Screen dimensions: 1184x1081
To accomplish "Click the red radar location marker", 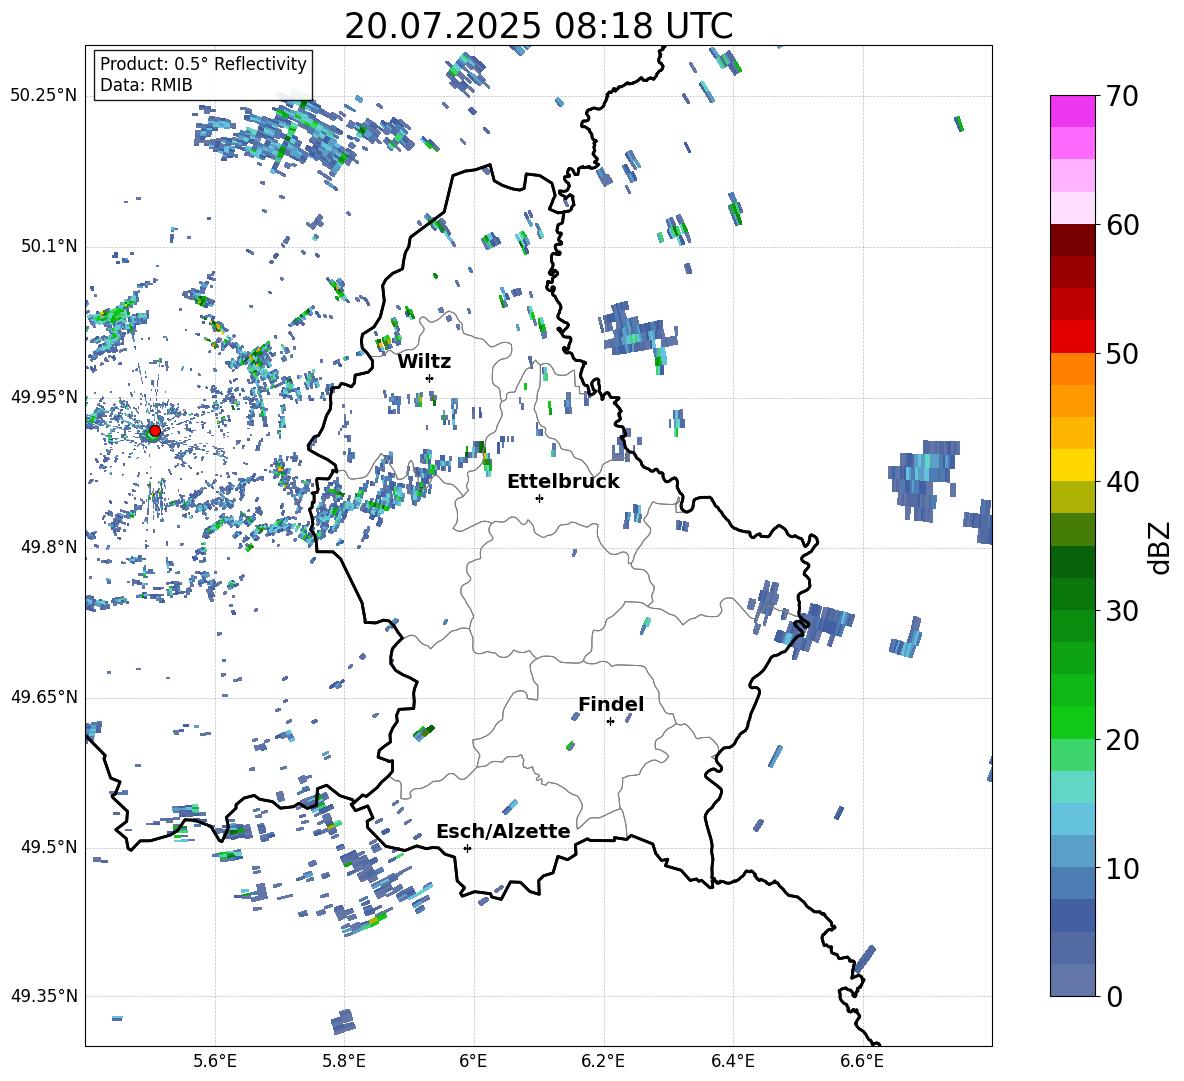I will coord(155,431).
